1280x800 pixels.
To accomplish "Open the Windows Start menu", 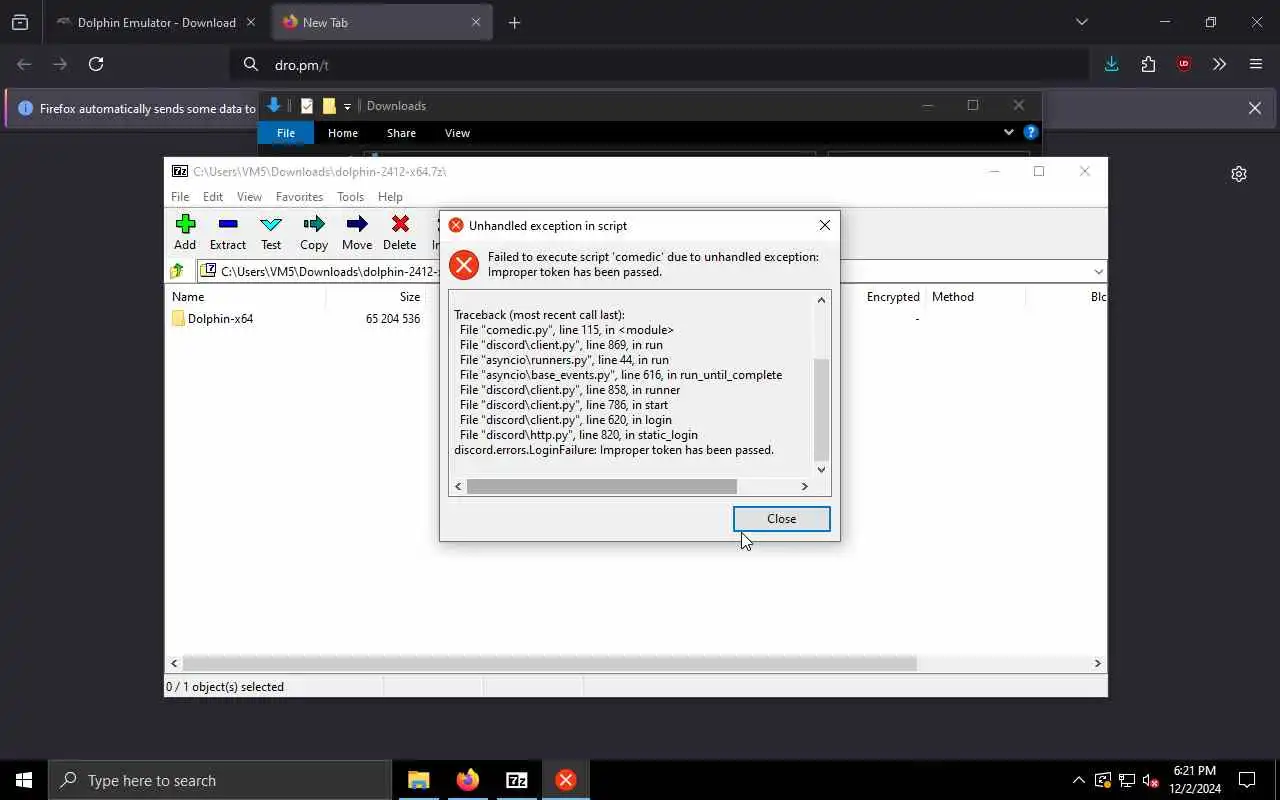I will (24, 780).
